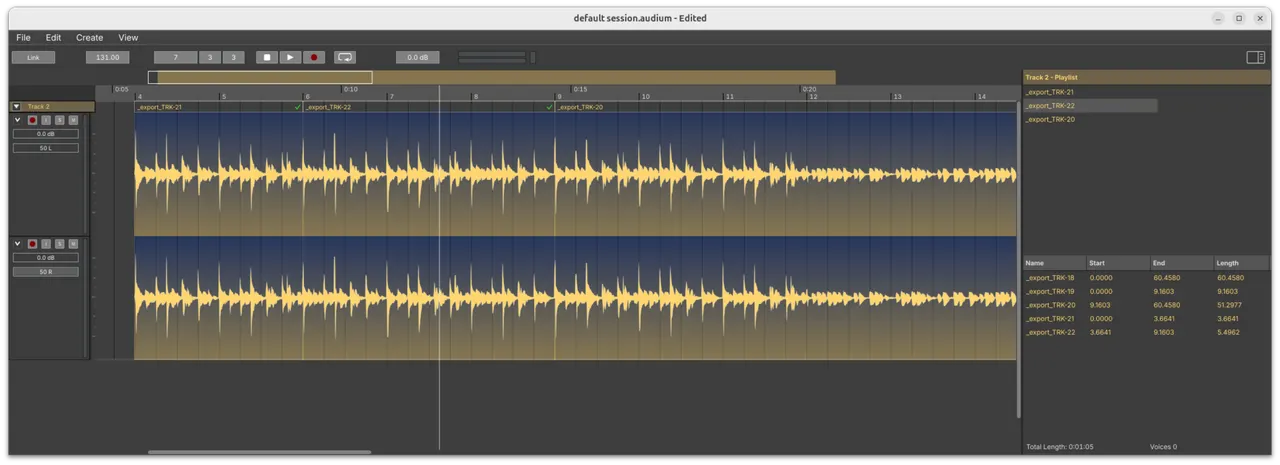This screenshot has height=465, width=1280.
Task: Select _export_TRK-22 in the playlist
Action: pos(1090,105)
